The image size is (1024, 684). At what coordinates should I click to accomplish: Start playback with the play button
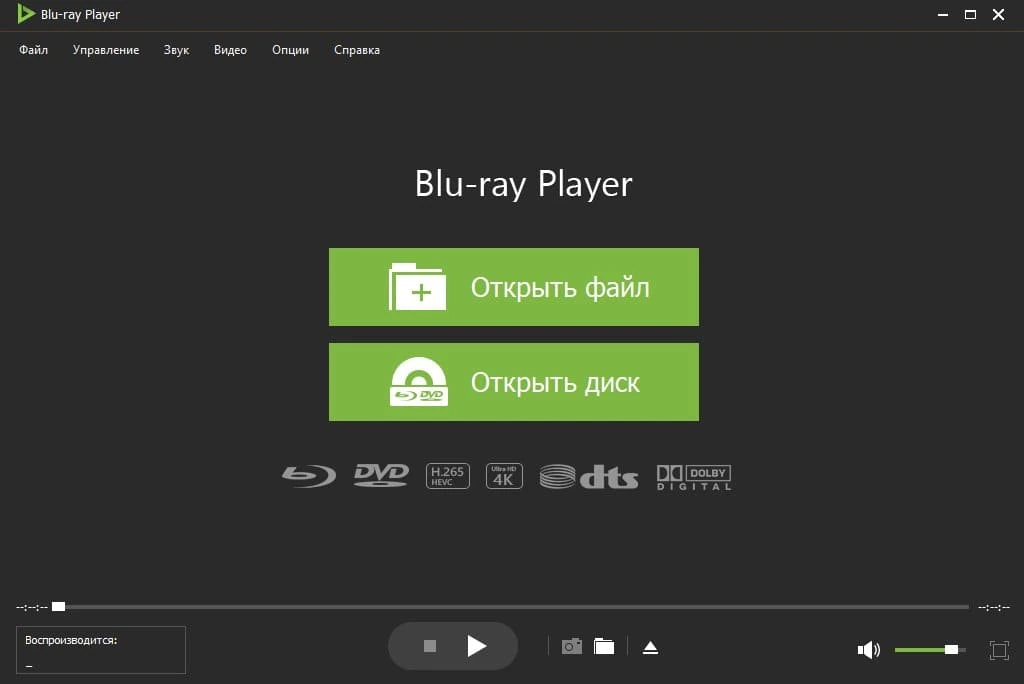pos(477,646)
